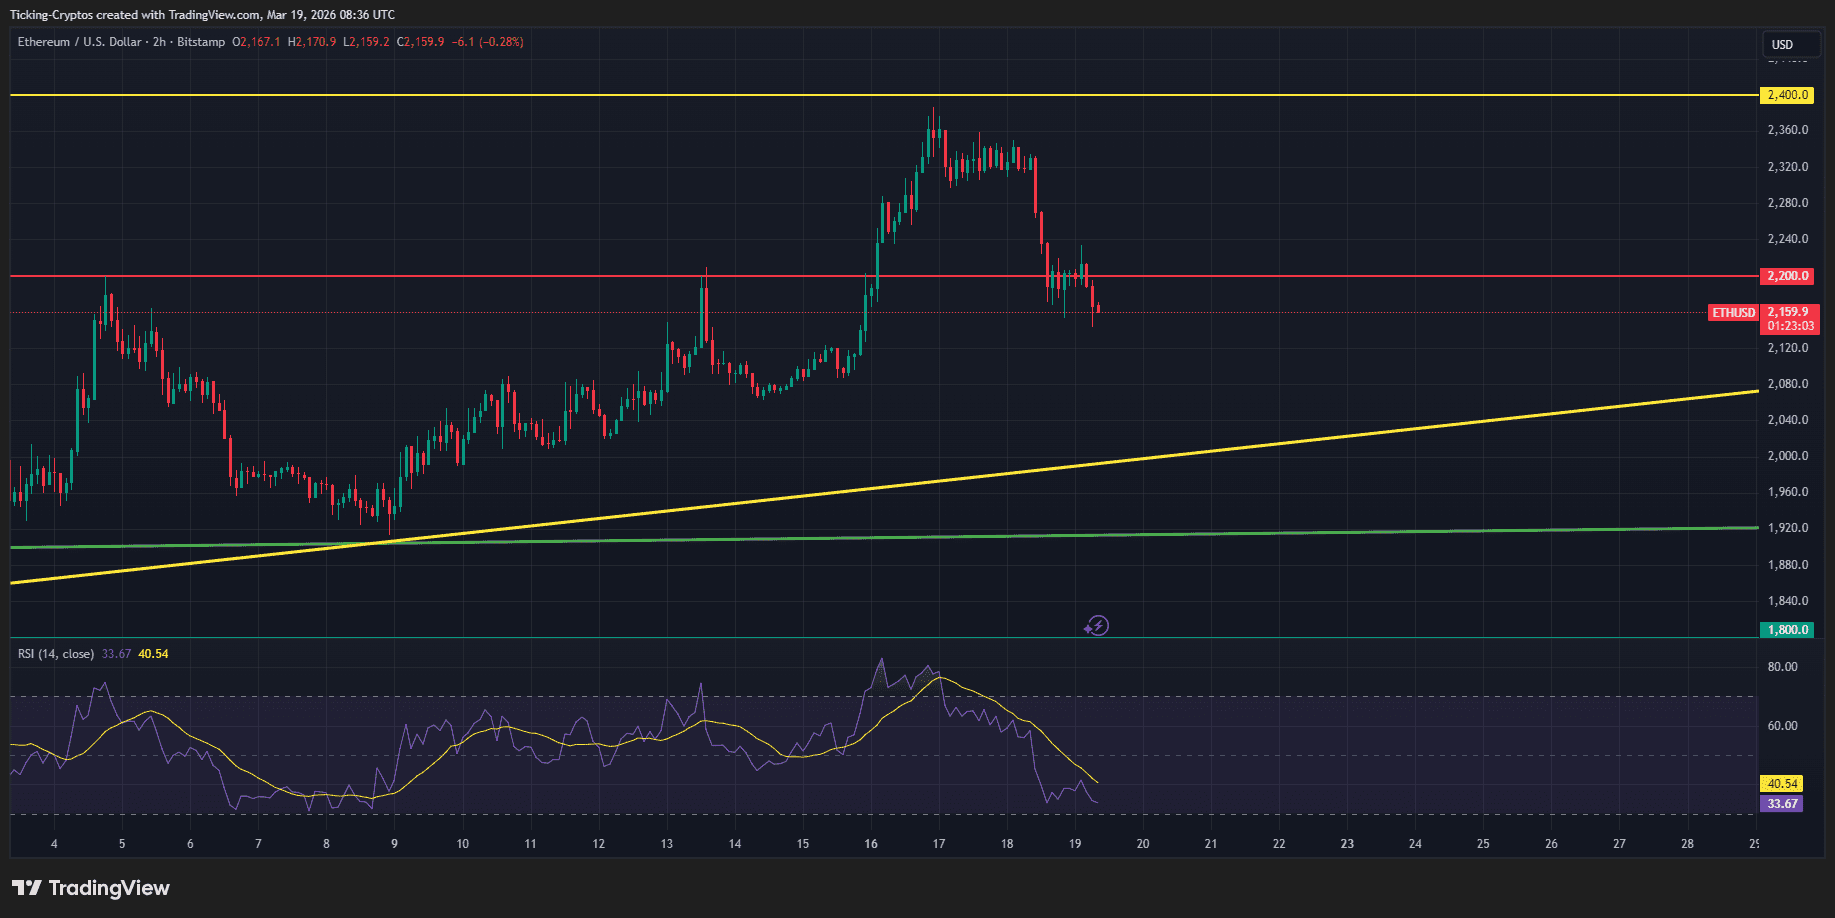Click the date 19 on time axis
The image size is (1835, 918).
pos(1073,844)
